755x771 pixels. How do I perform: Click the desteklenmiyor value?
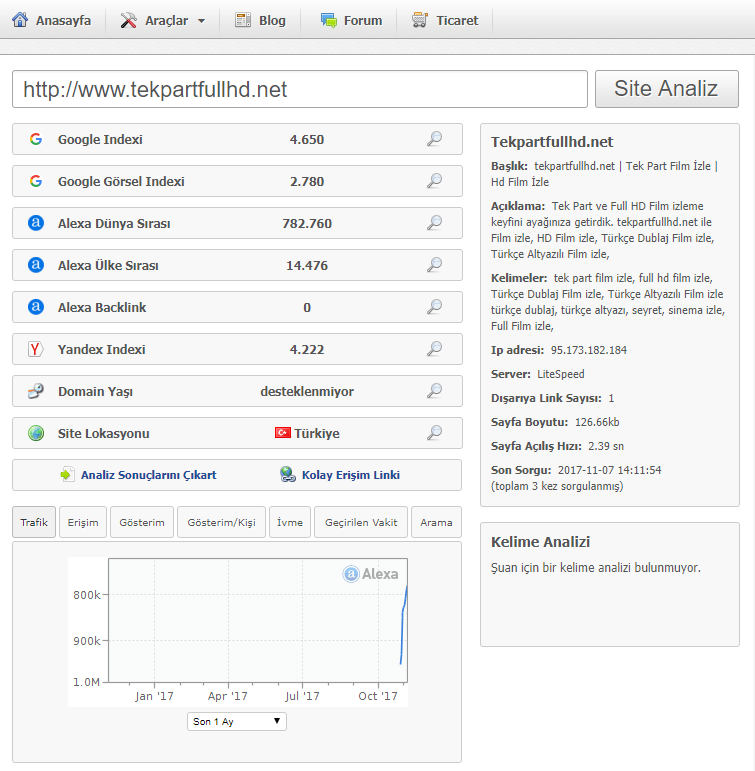tap(307, 391)
